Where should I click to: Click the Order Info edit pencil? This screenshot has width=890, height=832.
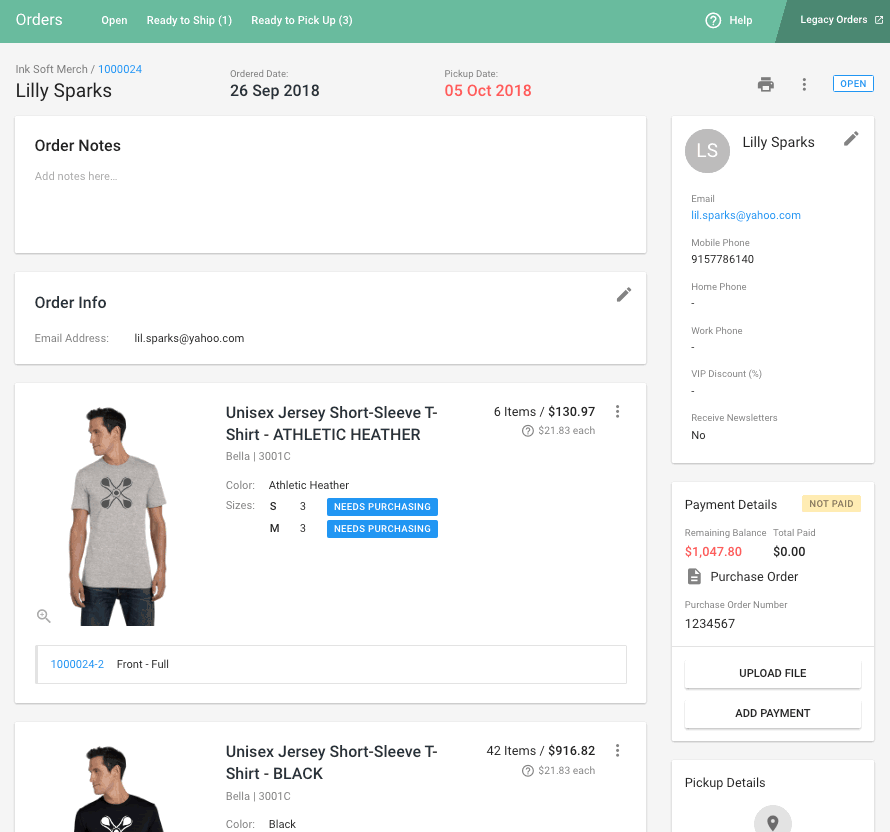pyautogui.click(x=624, y=294)
